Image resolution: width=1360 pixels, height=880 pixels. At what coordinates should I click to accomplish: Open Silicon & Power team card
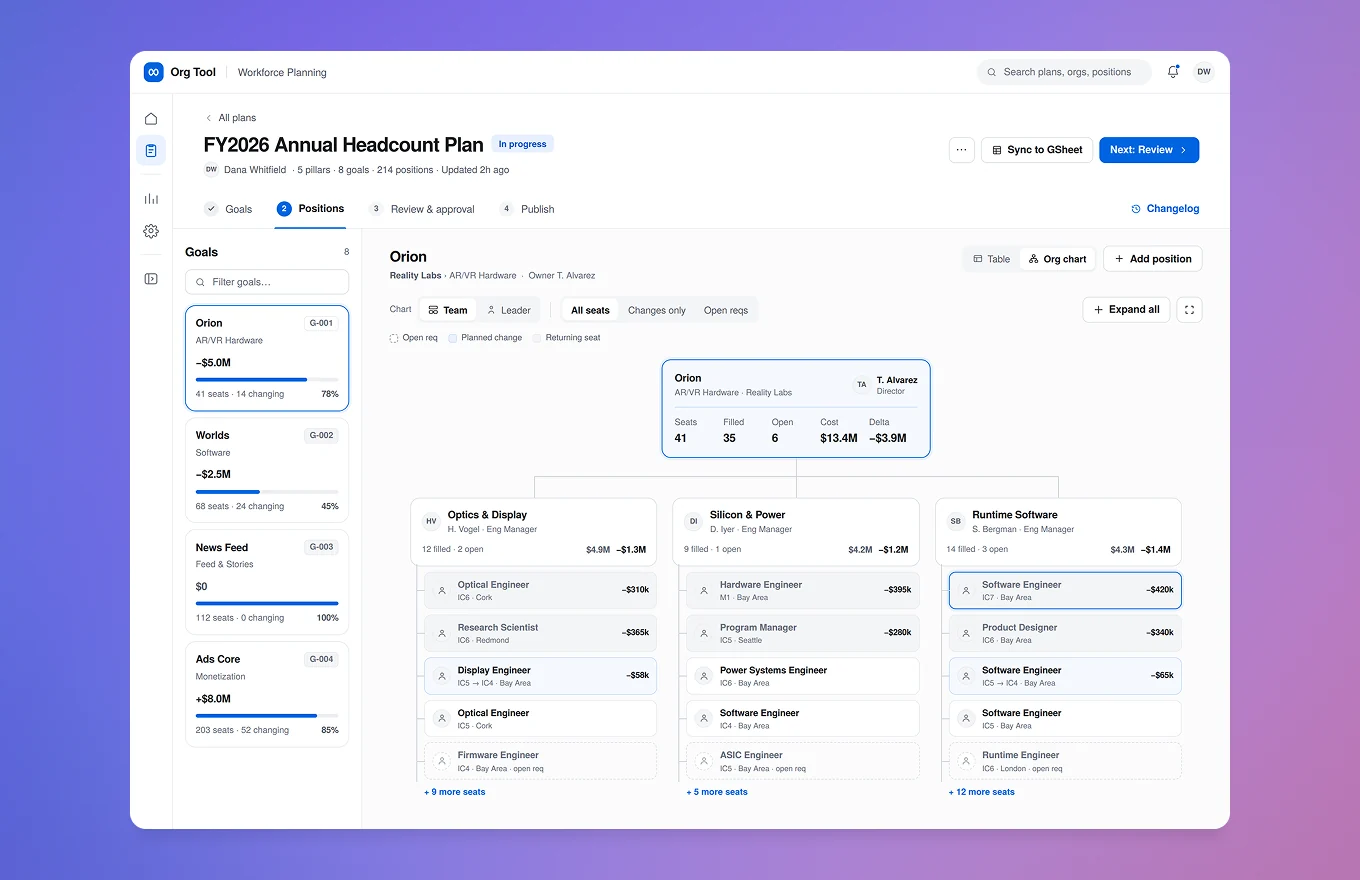coord(796,532)
